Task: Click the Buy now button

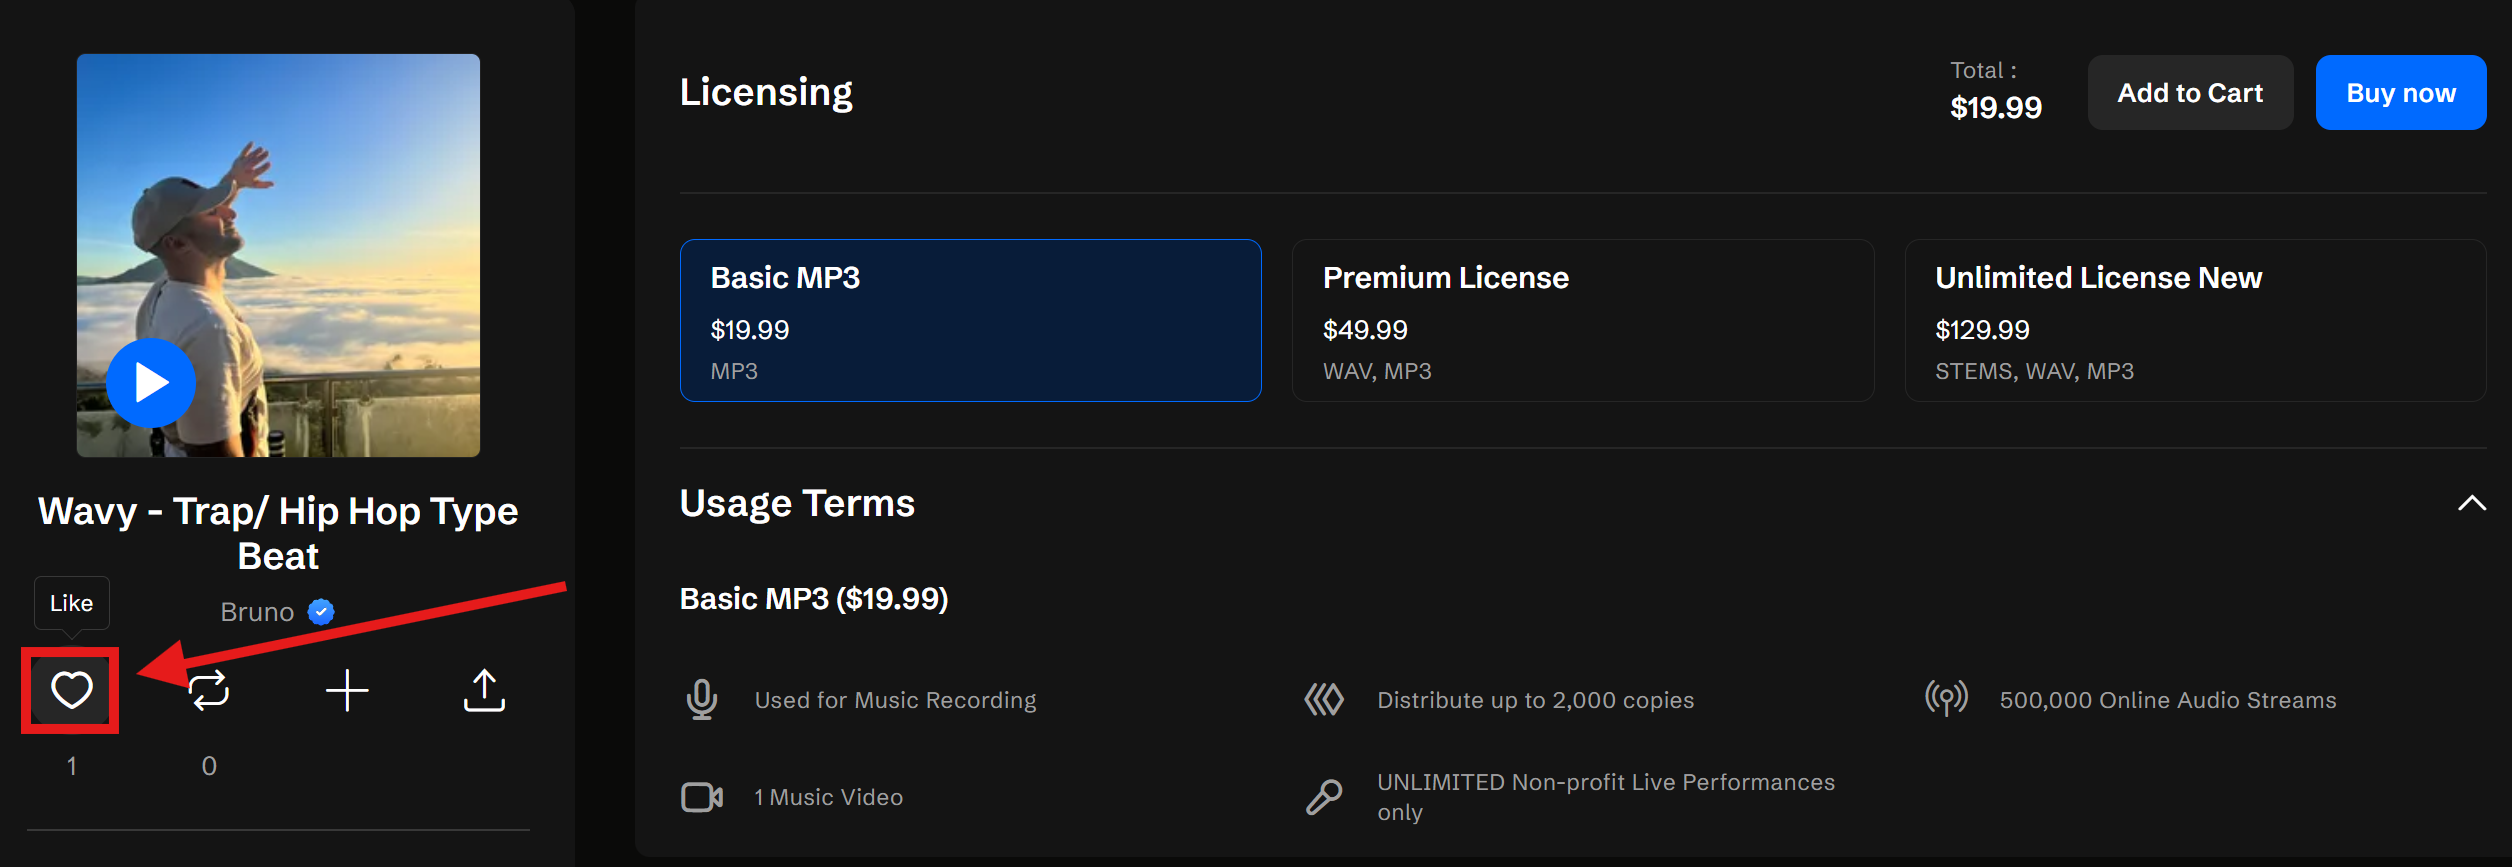Action: tap(2400, 93)
